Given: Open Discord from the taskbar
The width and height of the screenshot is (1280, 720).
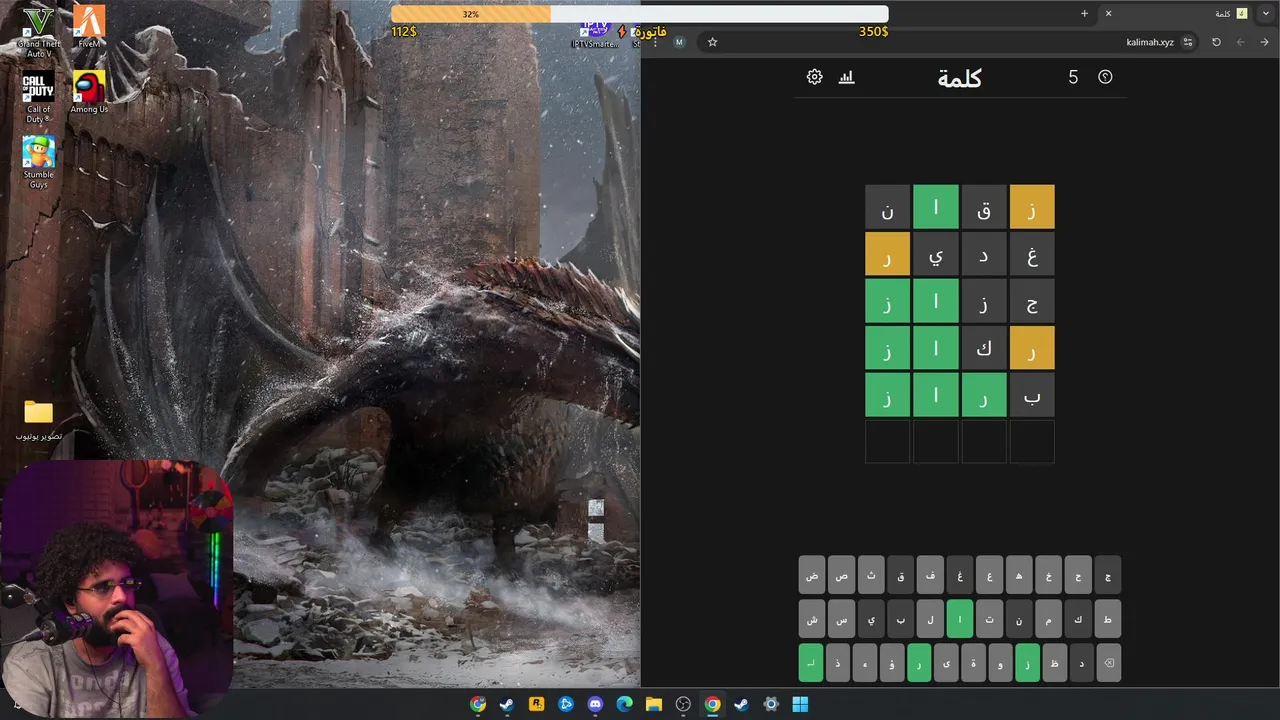Looking at the screenshot, I should (595, 704).
